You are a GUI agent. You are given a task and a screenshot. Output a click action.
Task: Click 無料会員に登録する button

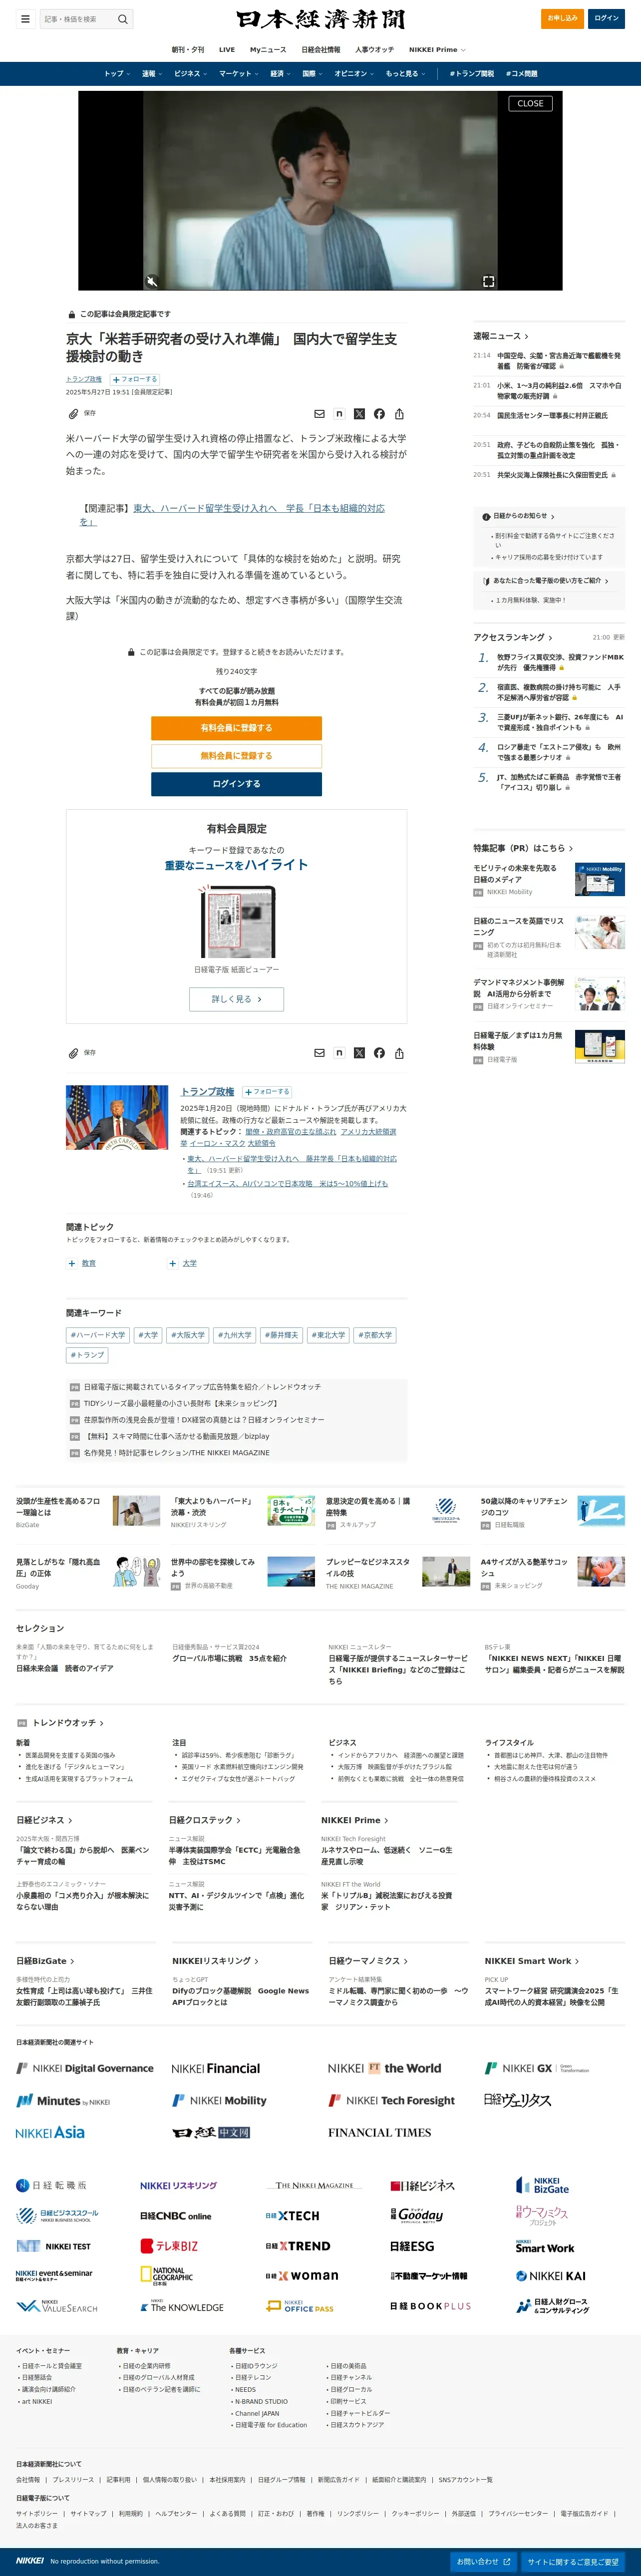click(236, 756)
